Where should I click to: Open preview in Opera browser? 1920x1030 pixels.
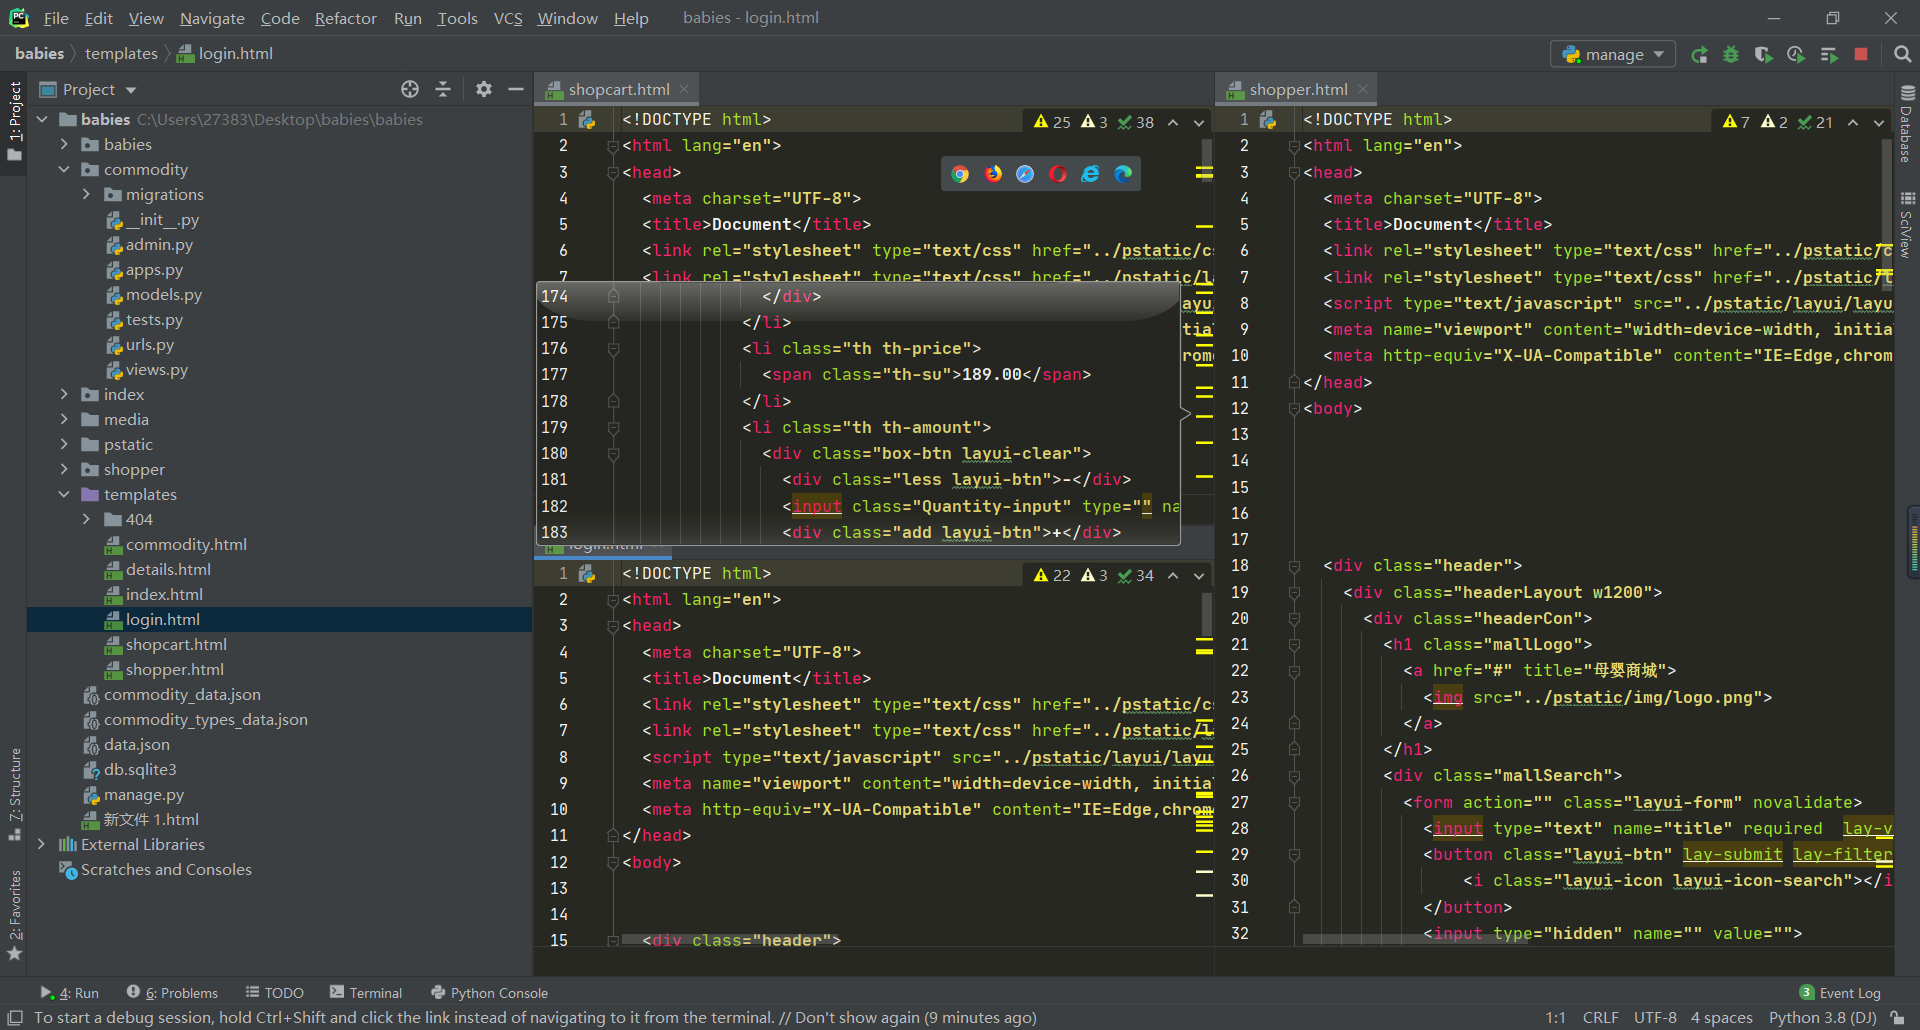coord(1058,174)
